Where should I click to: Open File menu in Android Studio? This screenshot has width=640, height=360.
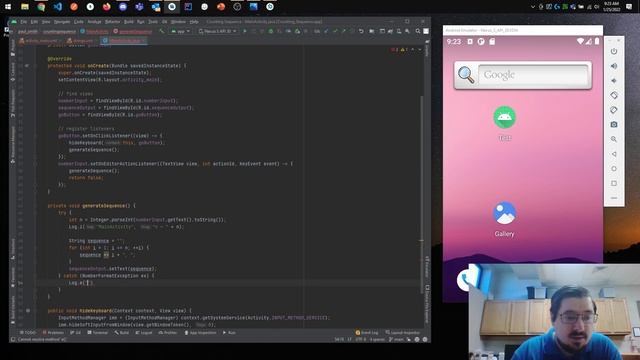24,22
